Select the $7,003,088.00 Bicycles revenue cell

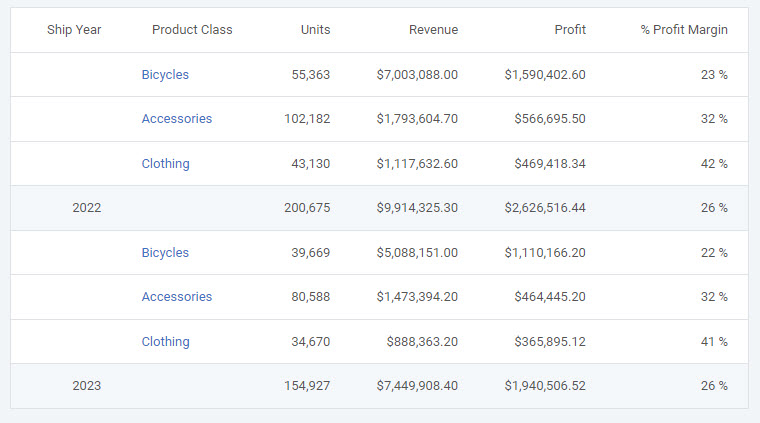click(417, 75)
